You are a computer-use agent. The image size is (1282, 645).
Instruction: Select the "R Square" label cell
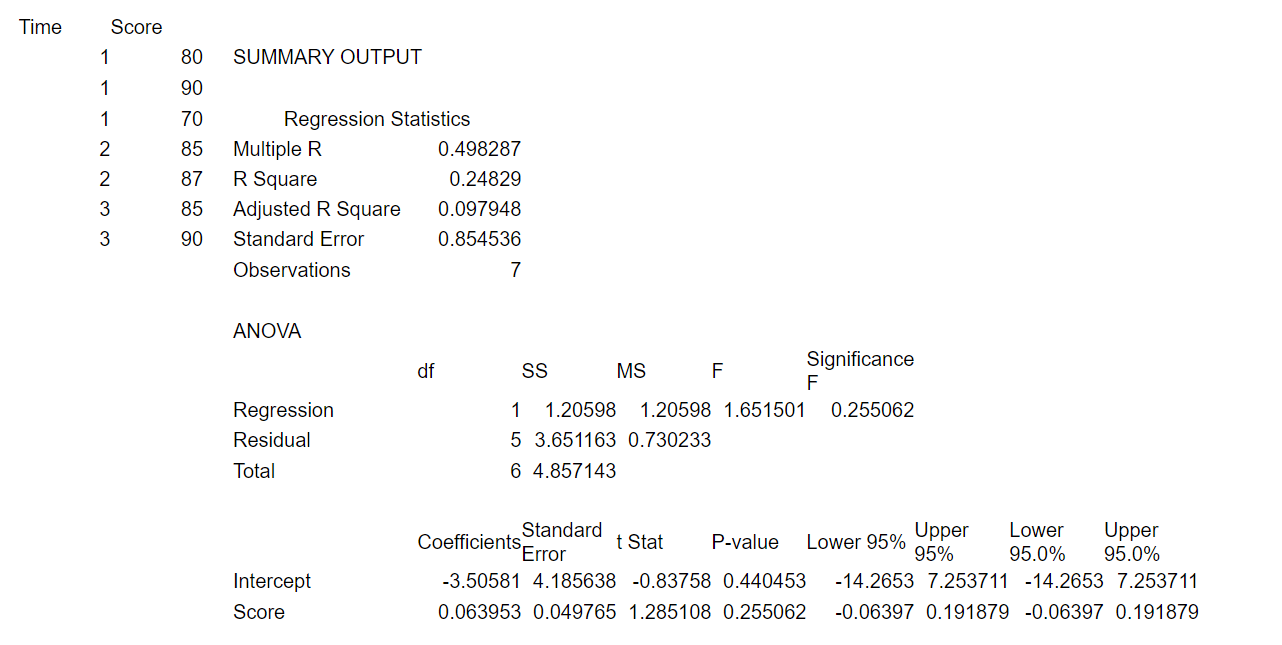[275, 179]
